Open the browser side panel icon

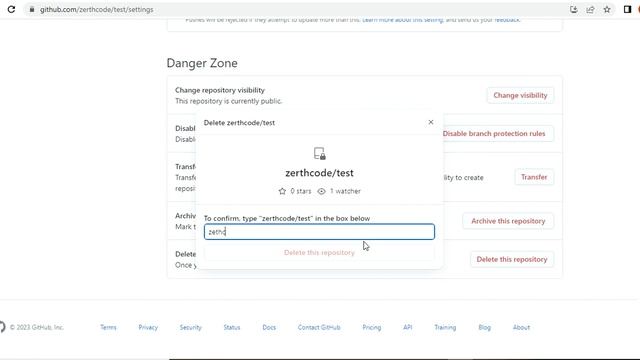(627, 9)
